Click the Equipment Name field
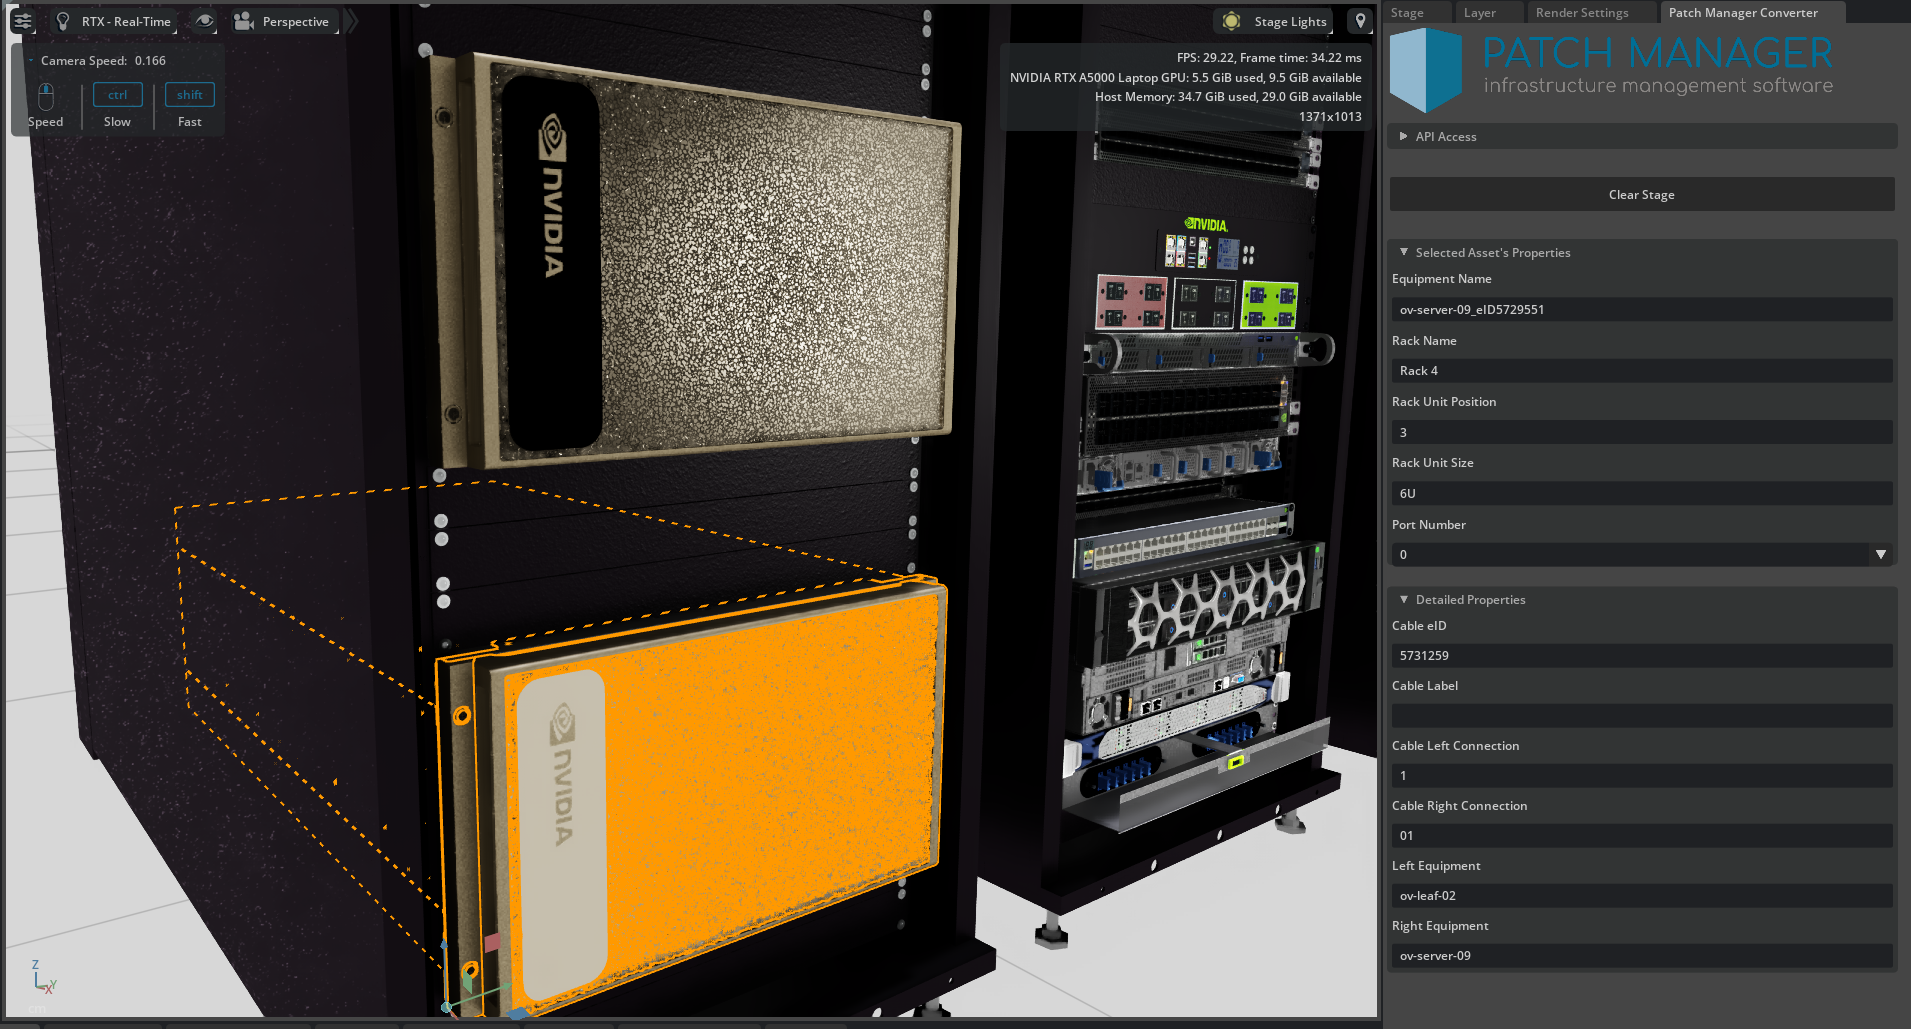1911x1029 pixels. point(1642,310)
